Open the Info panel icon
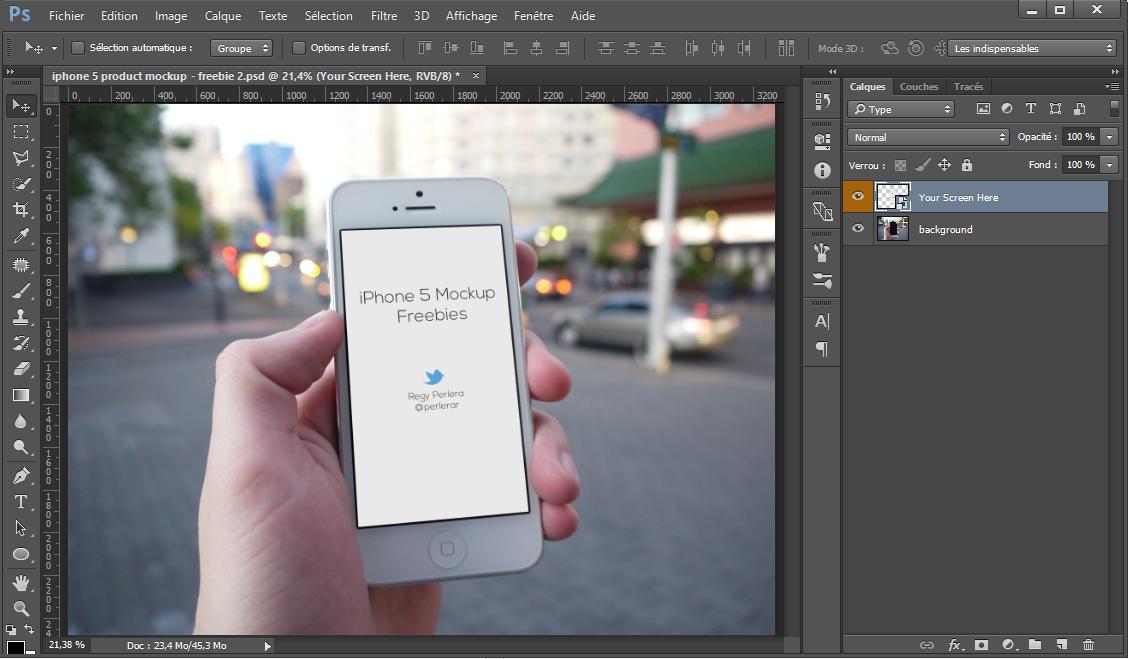Viewport: 1128px width, 659px height. (x=822, y=171)
